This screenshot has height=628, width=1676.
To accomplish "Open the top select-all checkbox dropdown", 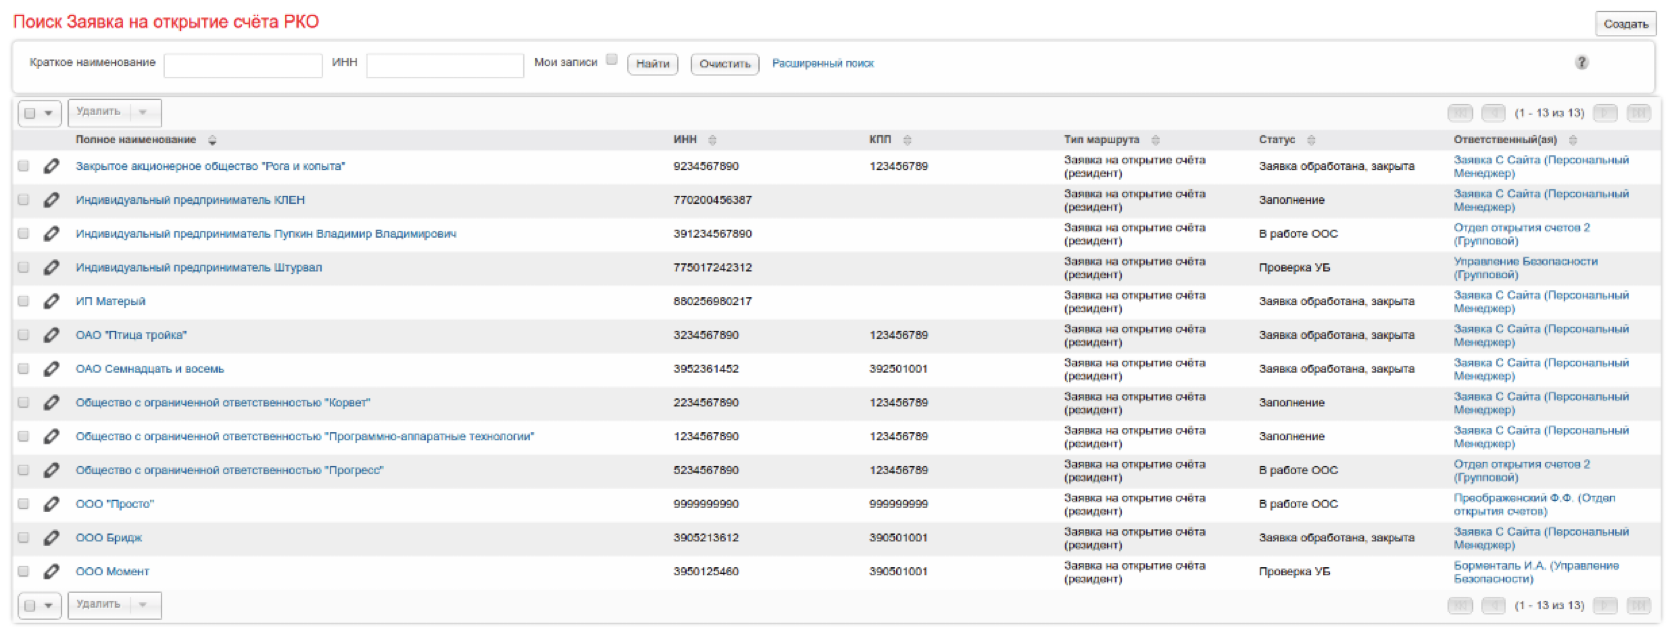I will (48, 113).
